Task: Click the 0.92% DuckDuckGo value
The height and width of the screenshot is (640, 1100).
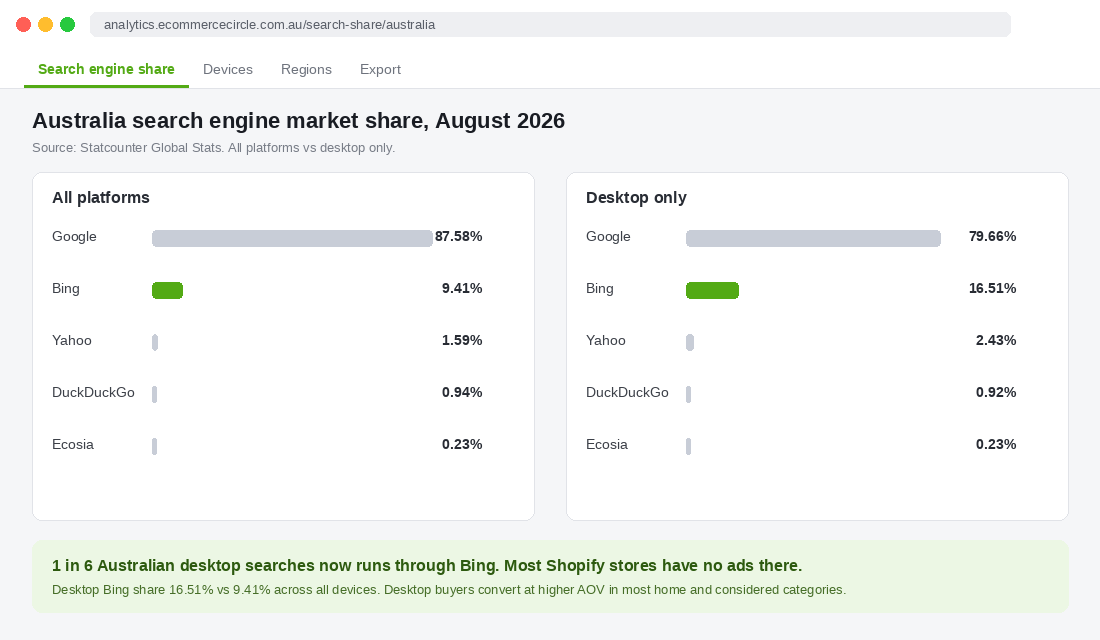Action: [996, 392]
